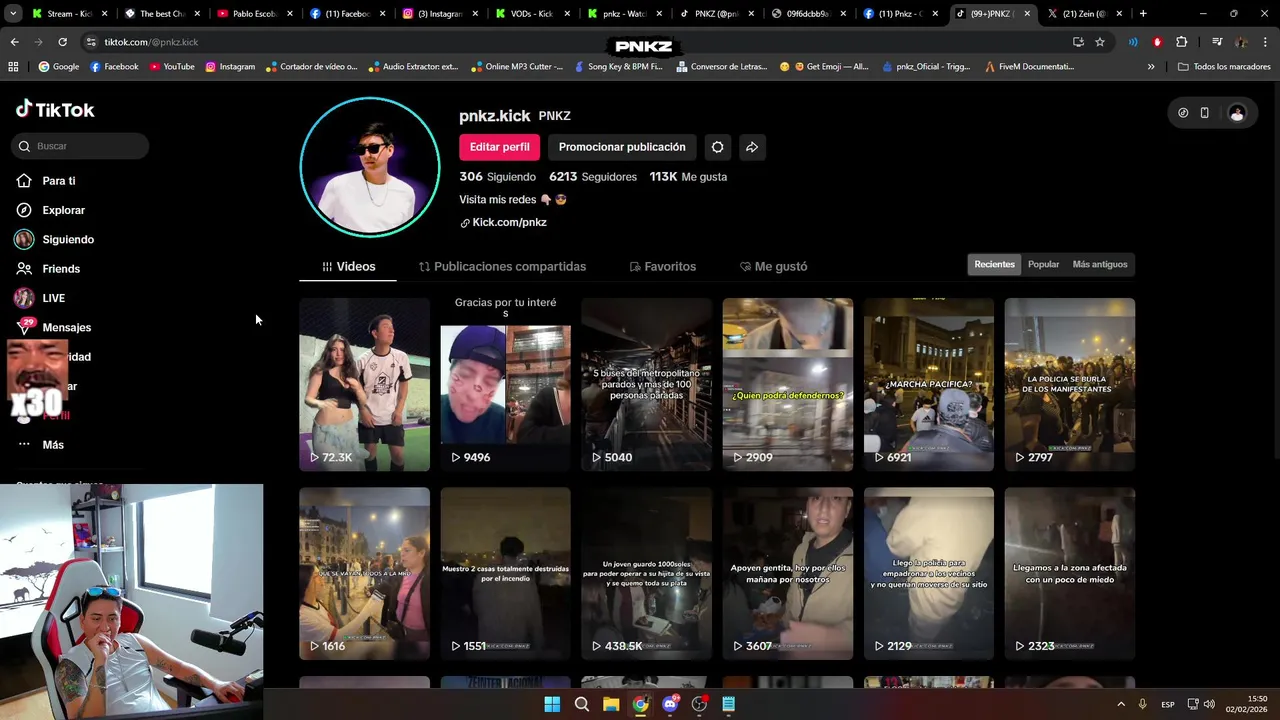Open the video with 9496 views
The width and height of the screenshot is (1280, 720).
505,384
